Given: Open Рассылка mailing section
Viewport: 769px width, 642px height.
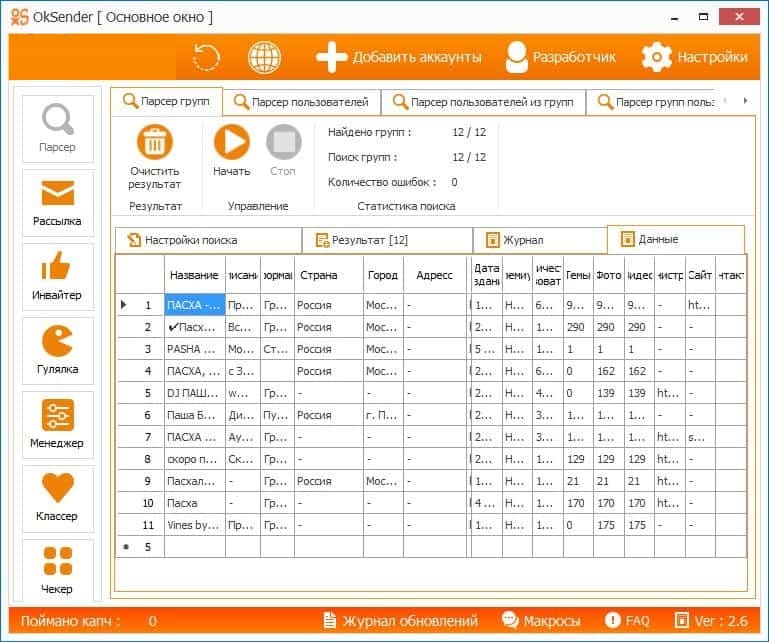Looking at the screenshot, I should tap(58, 203).
